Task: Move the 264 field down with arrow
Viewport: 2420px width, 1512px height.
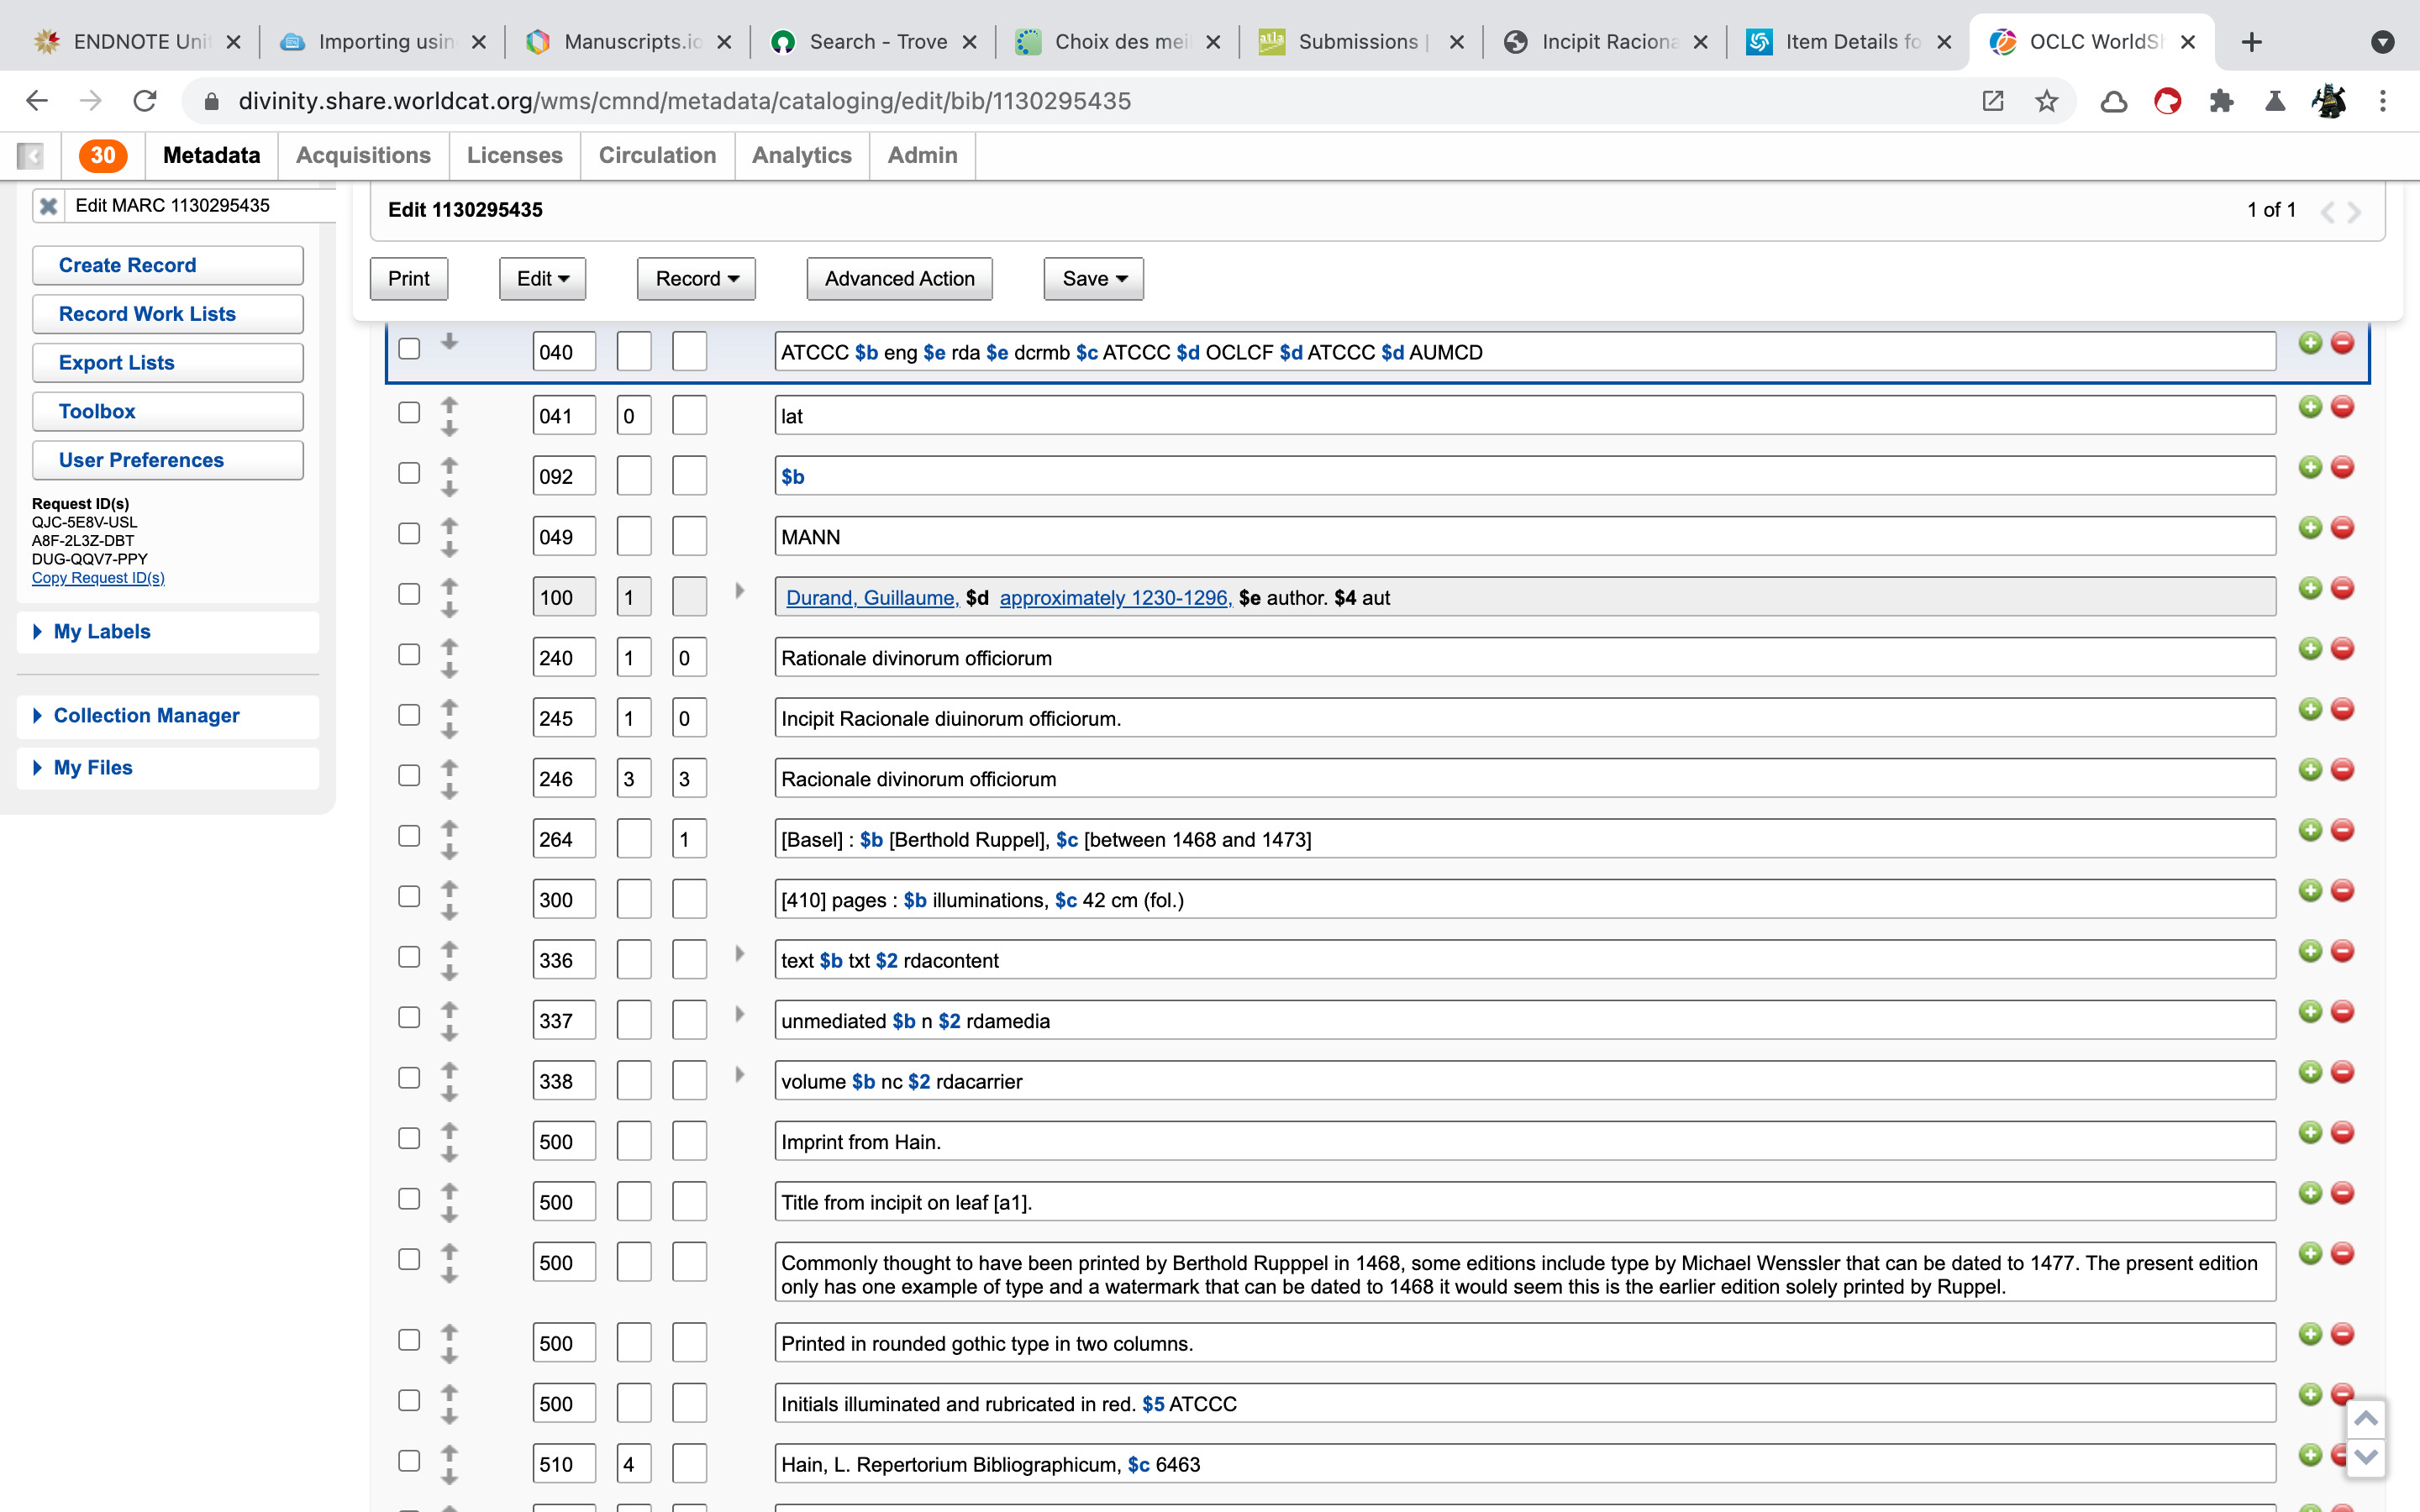Action: tap(449, 852)
